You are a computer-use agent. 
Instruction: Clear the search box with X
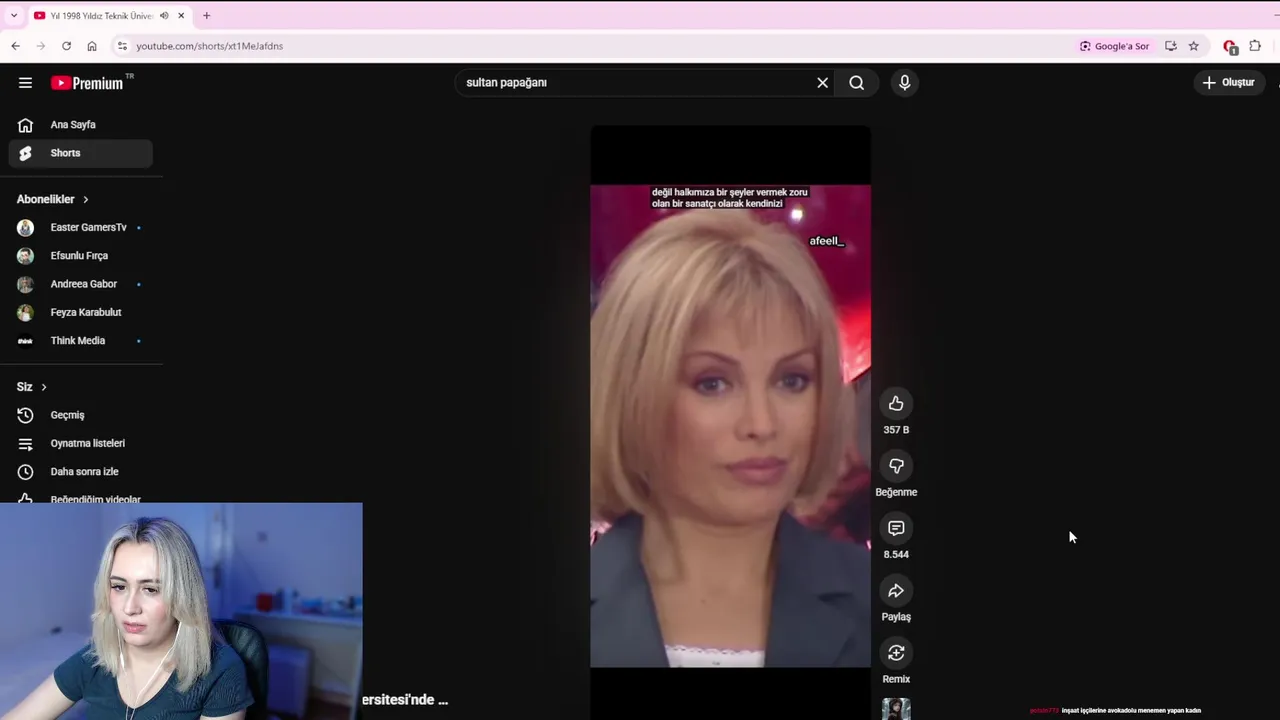click(822, 83)
